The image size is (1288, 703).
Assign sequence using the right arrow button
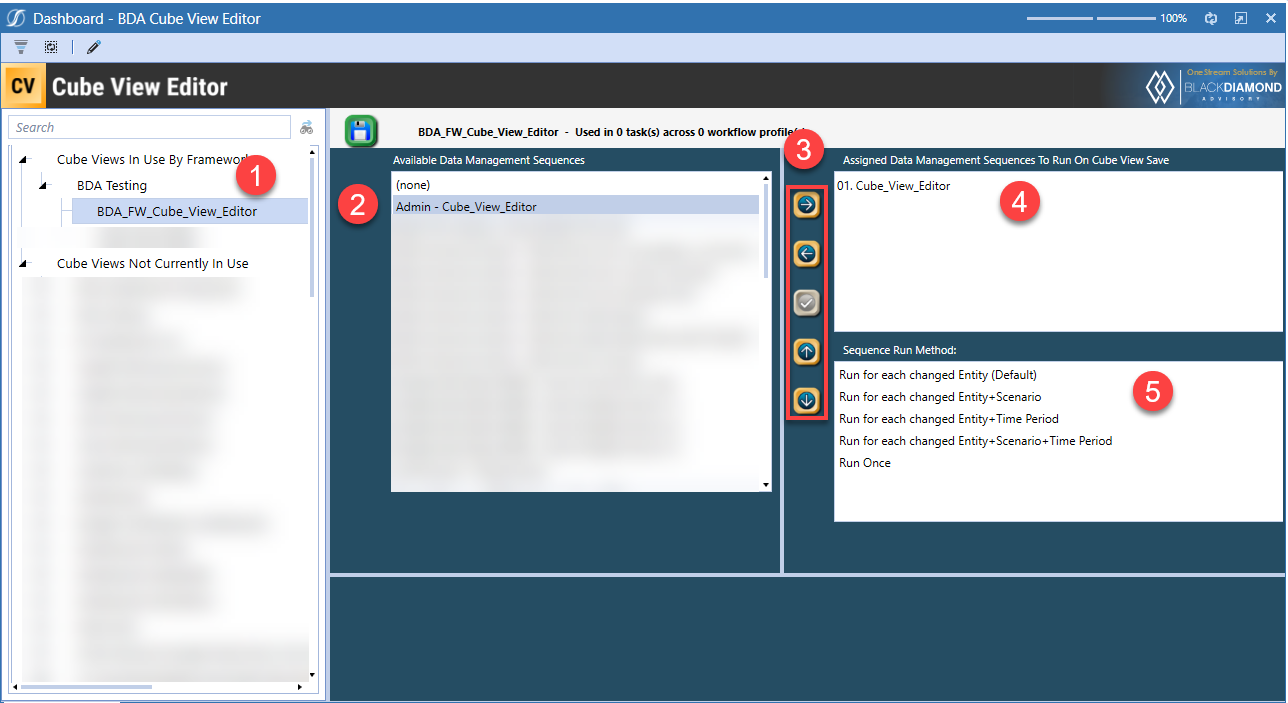[806, 204]
